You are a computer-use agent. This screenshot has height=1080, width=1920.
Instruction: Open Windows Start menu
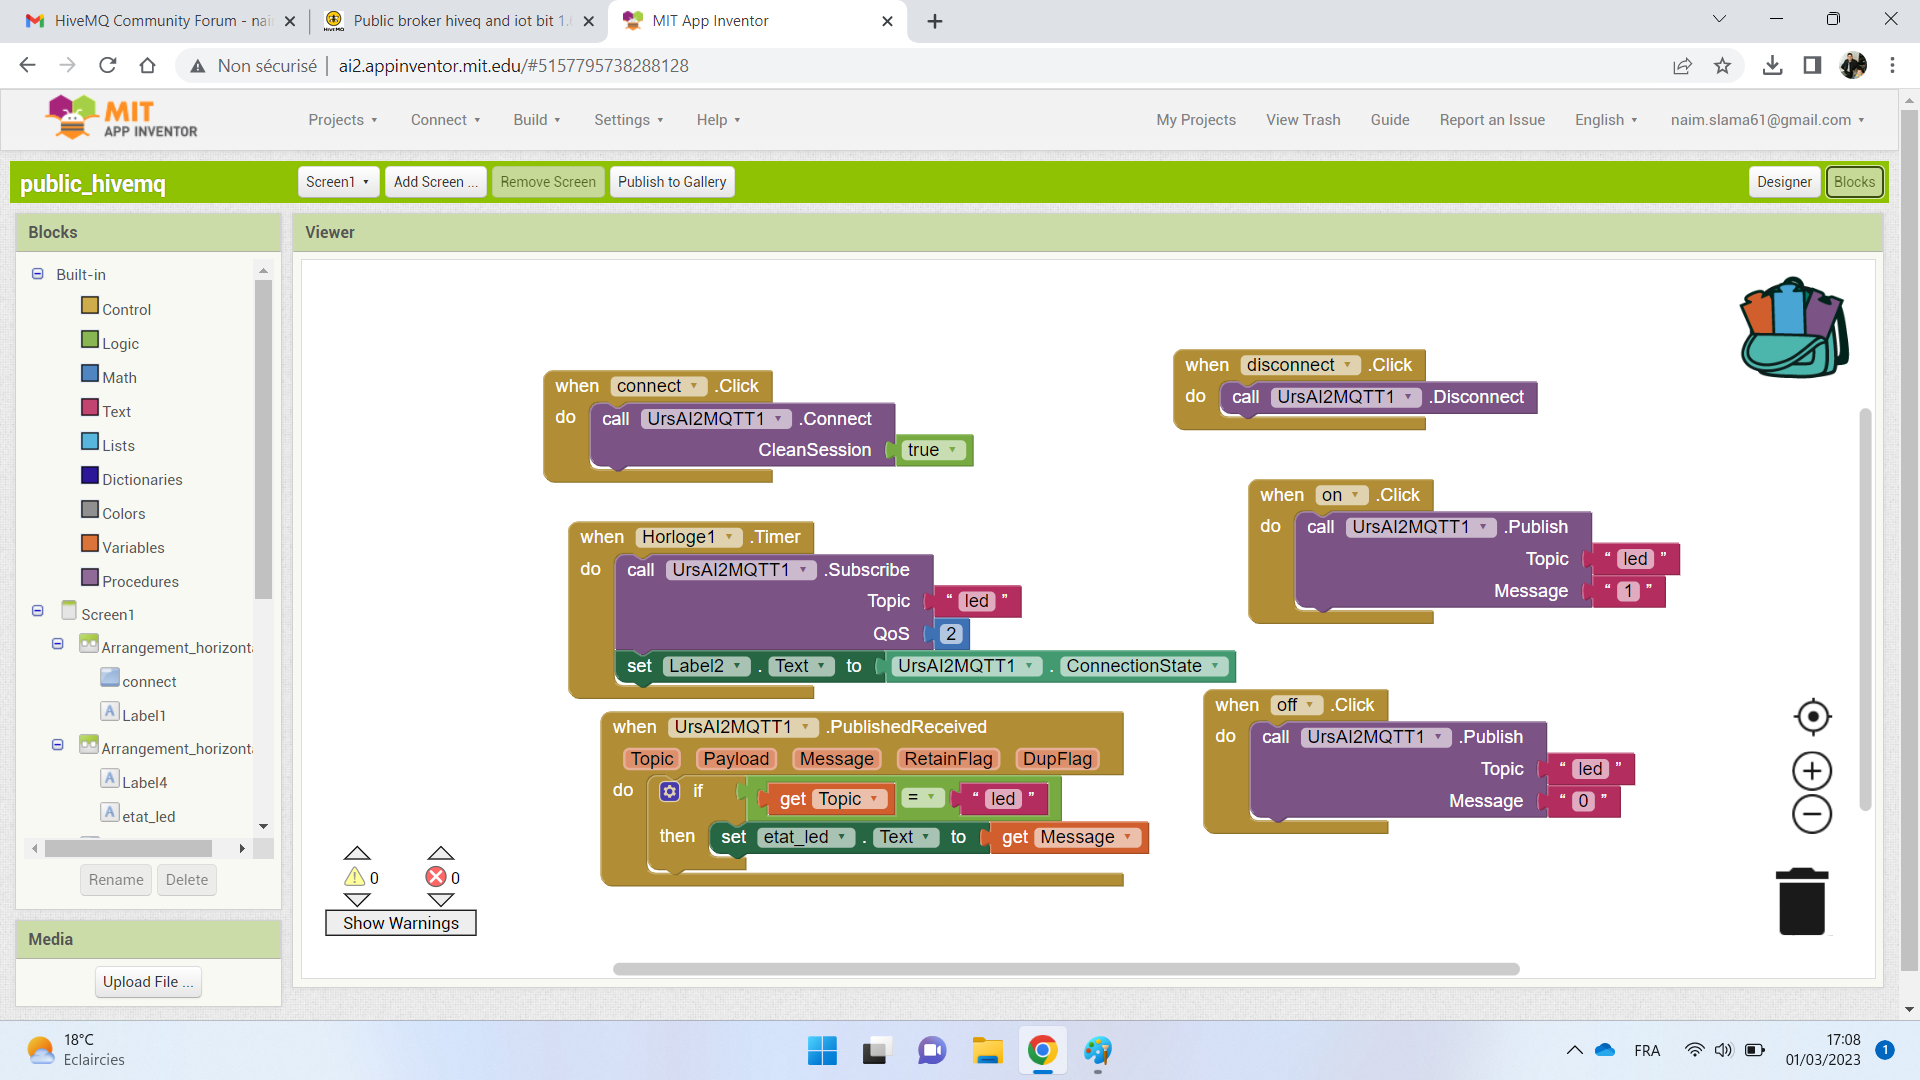click(822, 1051)
